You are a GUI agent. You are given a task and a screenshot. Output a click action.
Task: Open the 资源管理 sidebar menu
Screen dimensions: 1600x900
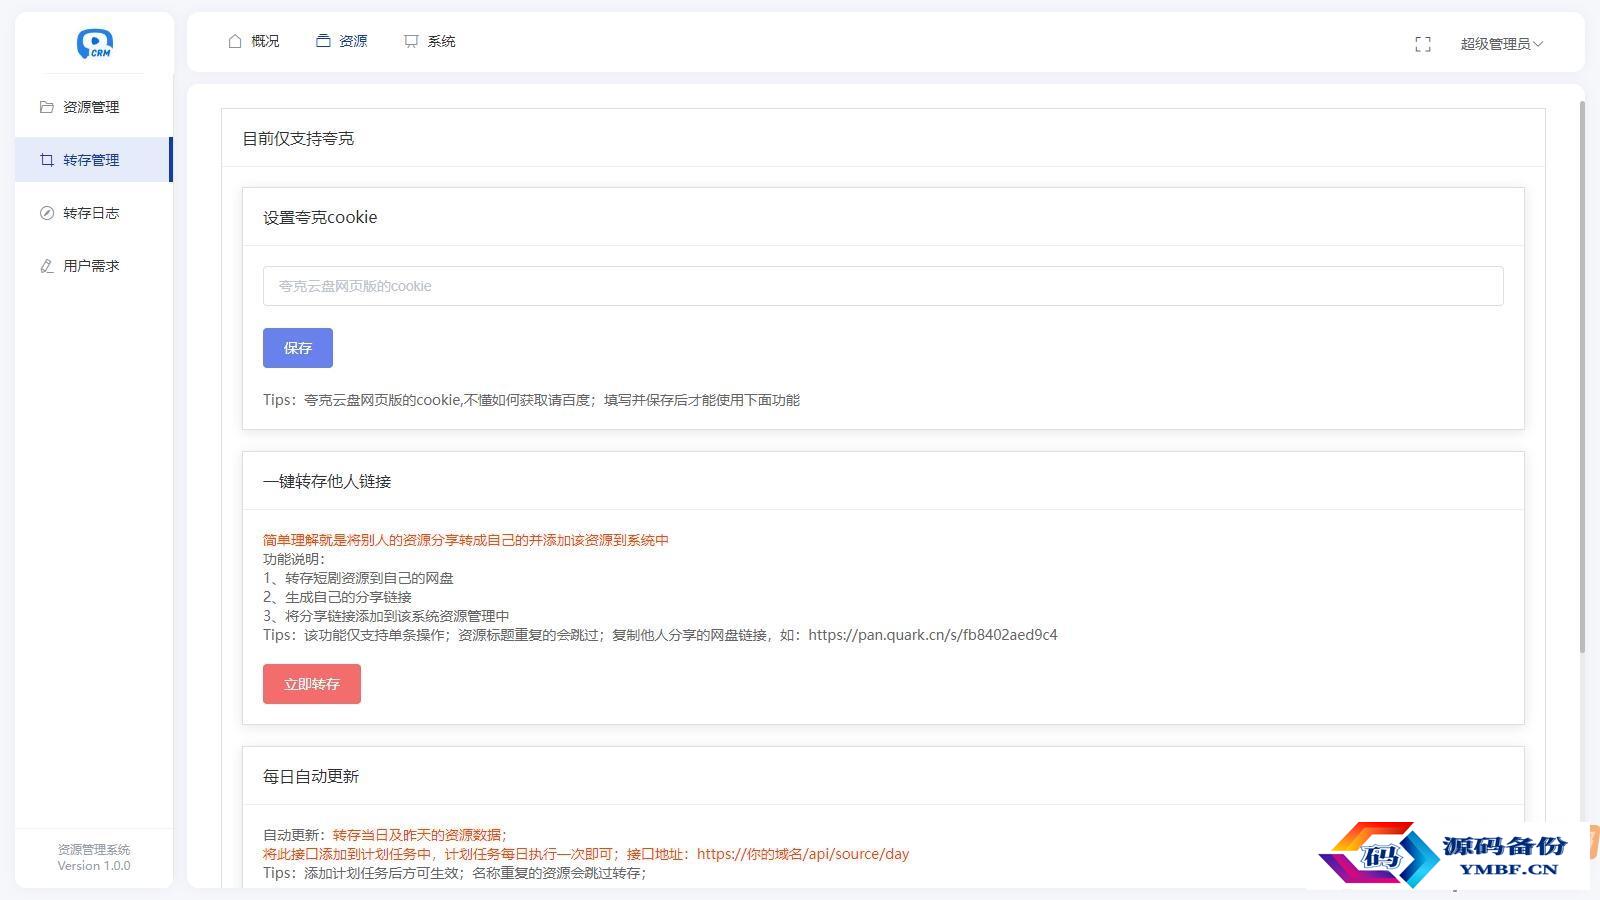[x=94, y=107]
